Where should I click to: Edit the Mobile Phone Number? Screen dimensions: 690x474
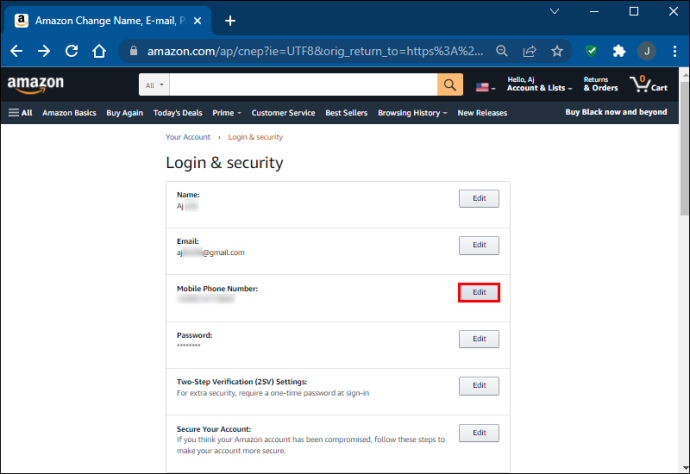click(479, 293)
